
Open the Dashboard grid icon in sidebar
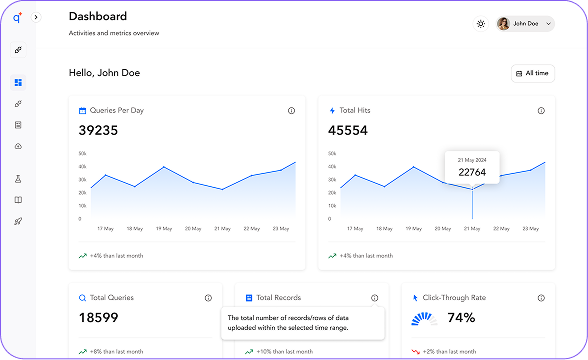coord(18,82)
